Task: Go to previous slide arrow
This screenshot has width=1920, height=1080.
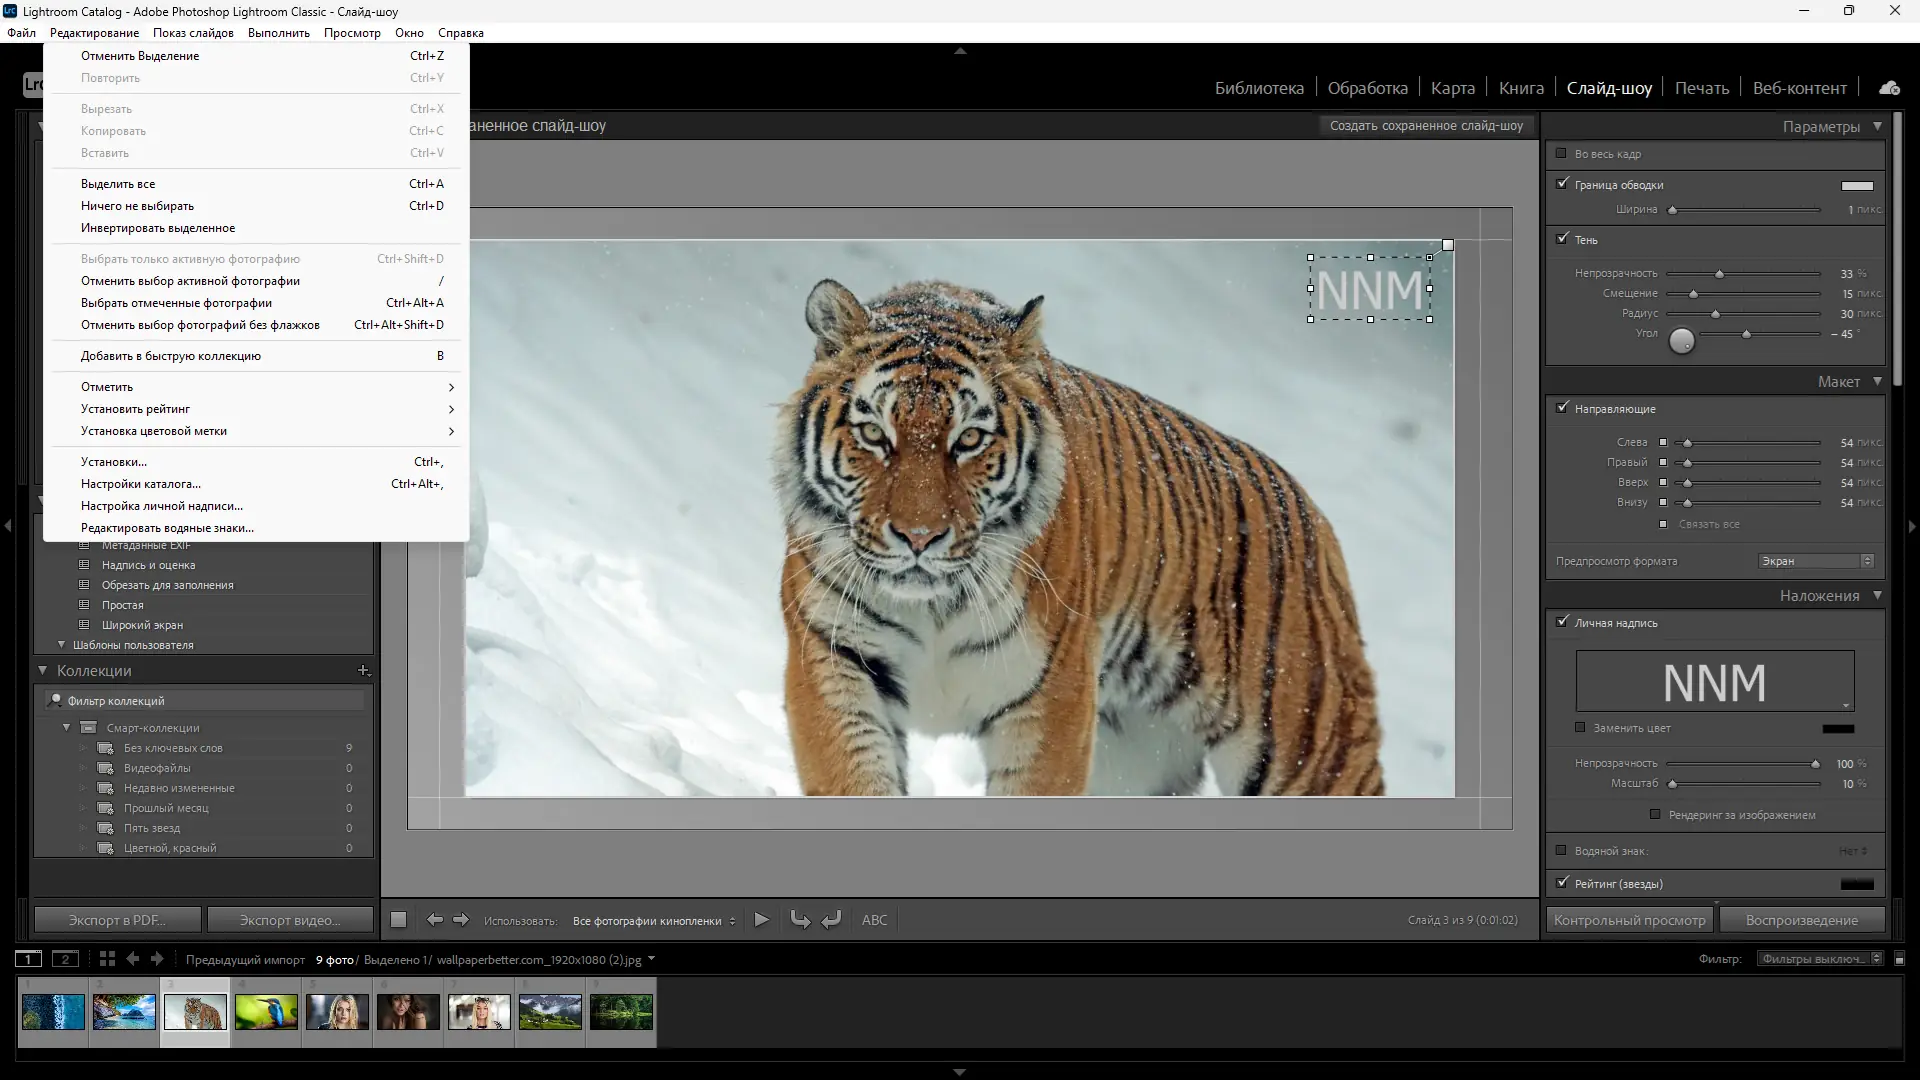Action: pos(434,920)
